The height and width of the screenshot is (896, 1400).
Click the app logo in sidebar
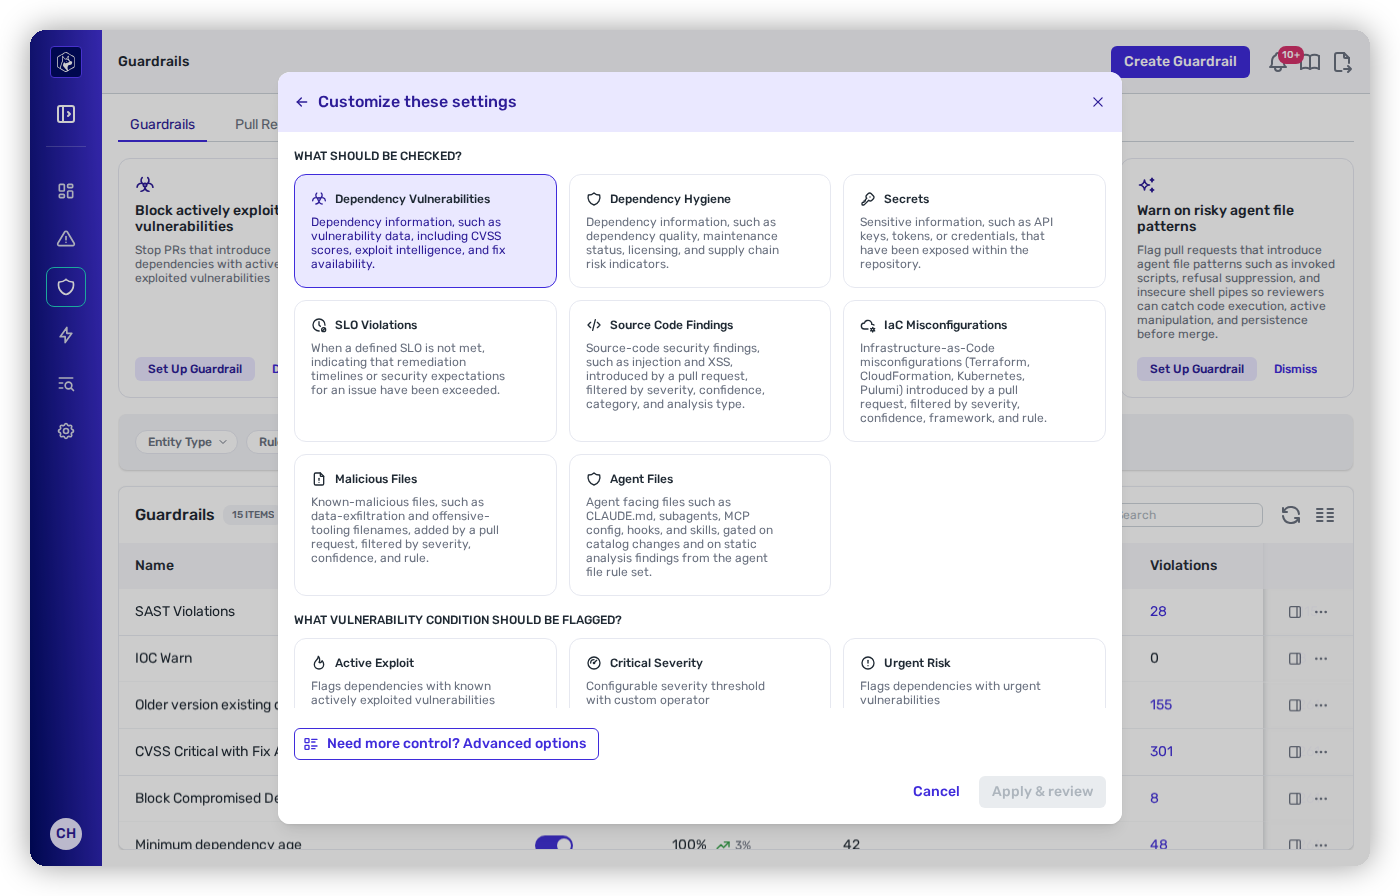tap(66, 62)
